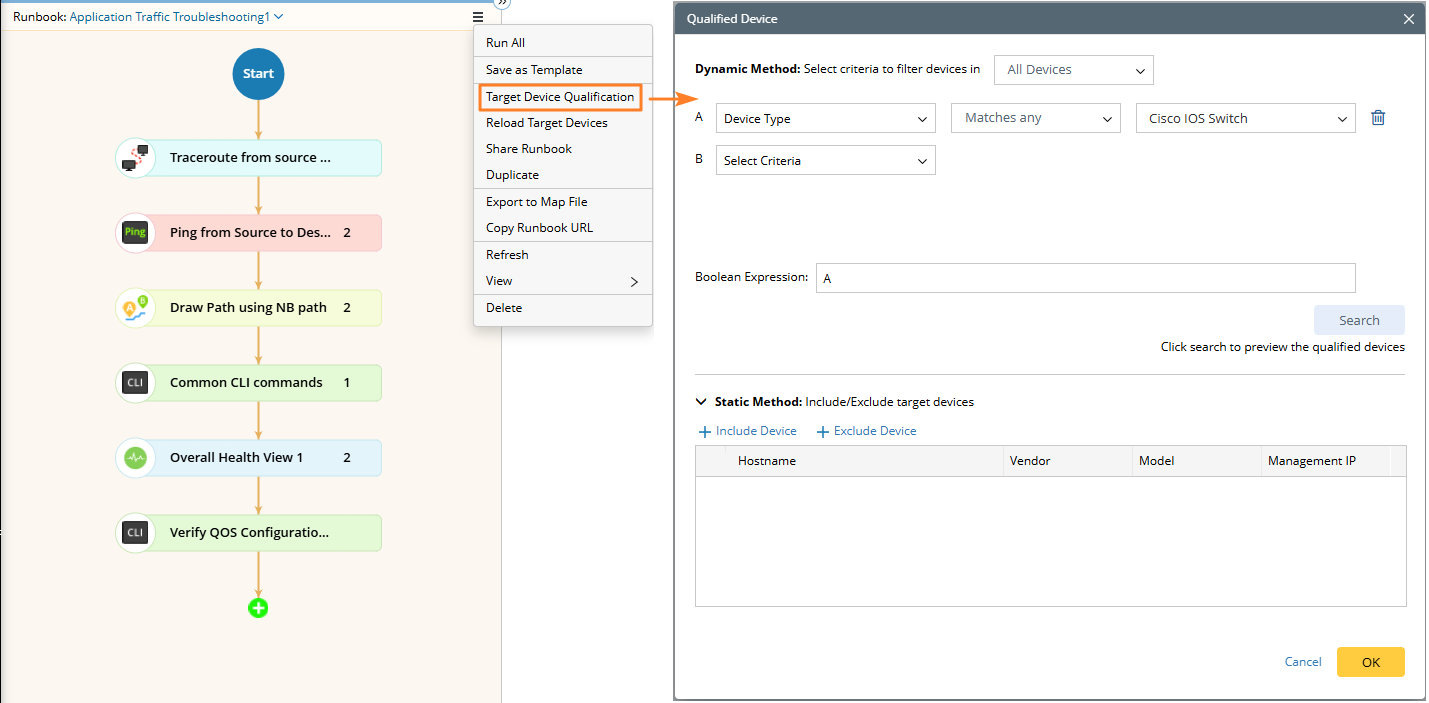The height and width of the screenshot is (703, 1429).
Task: Click the Ping node icon
Action: [x=135, y=233]
